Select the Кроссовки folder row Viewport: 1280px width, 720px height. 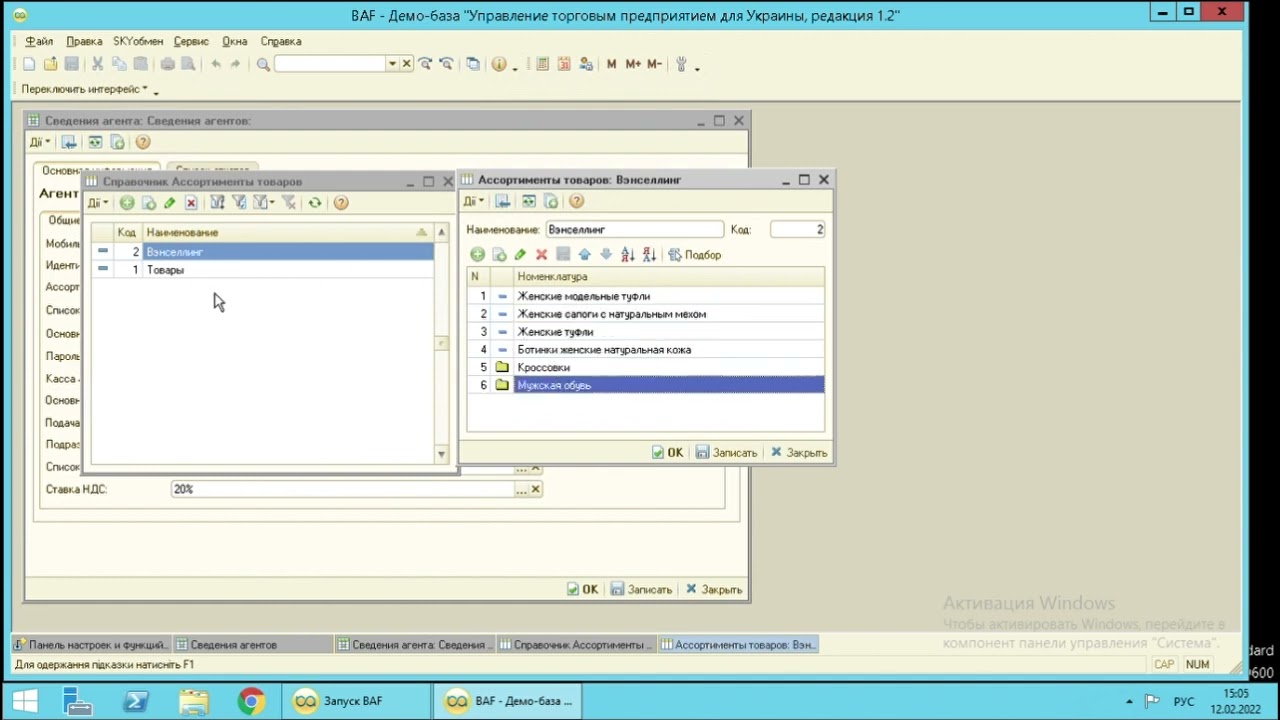(x=646, y=368)
